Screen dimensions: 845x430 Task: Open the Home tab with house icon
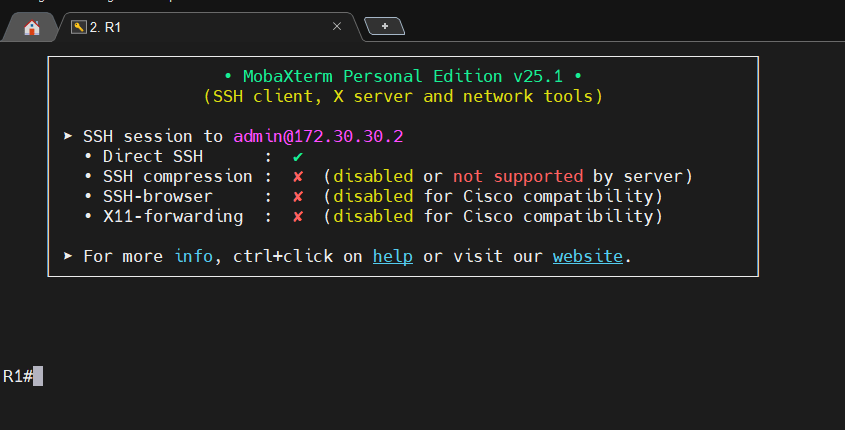click(x=31, y=27)
